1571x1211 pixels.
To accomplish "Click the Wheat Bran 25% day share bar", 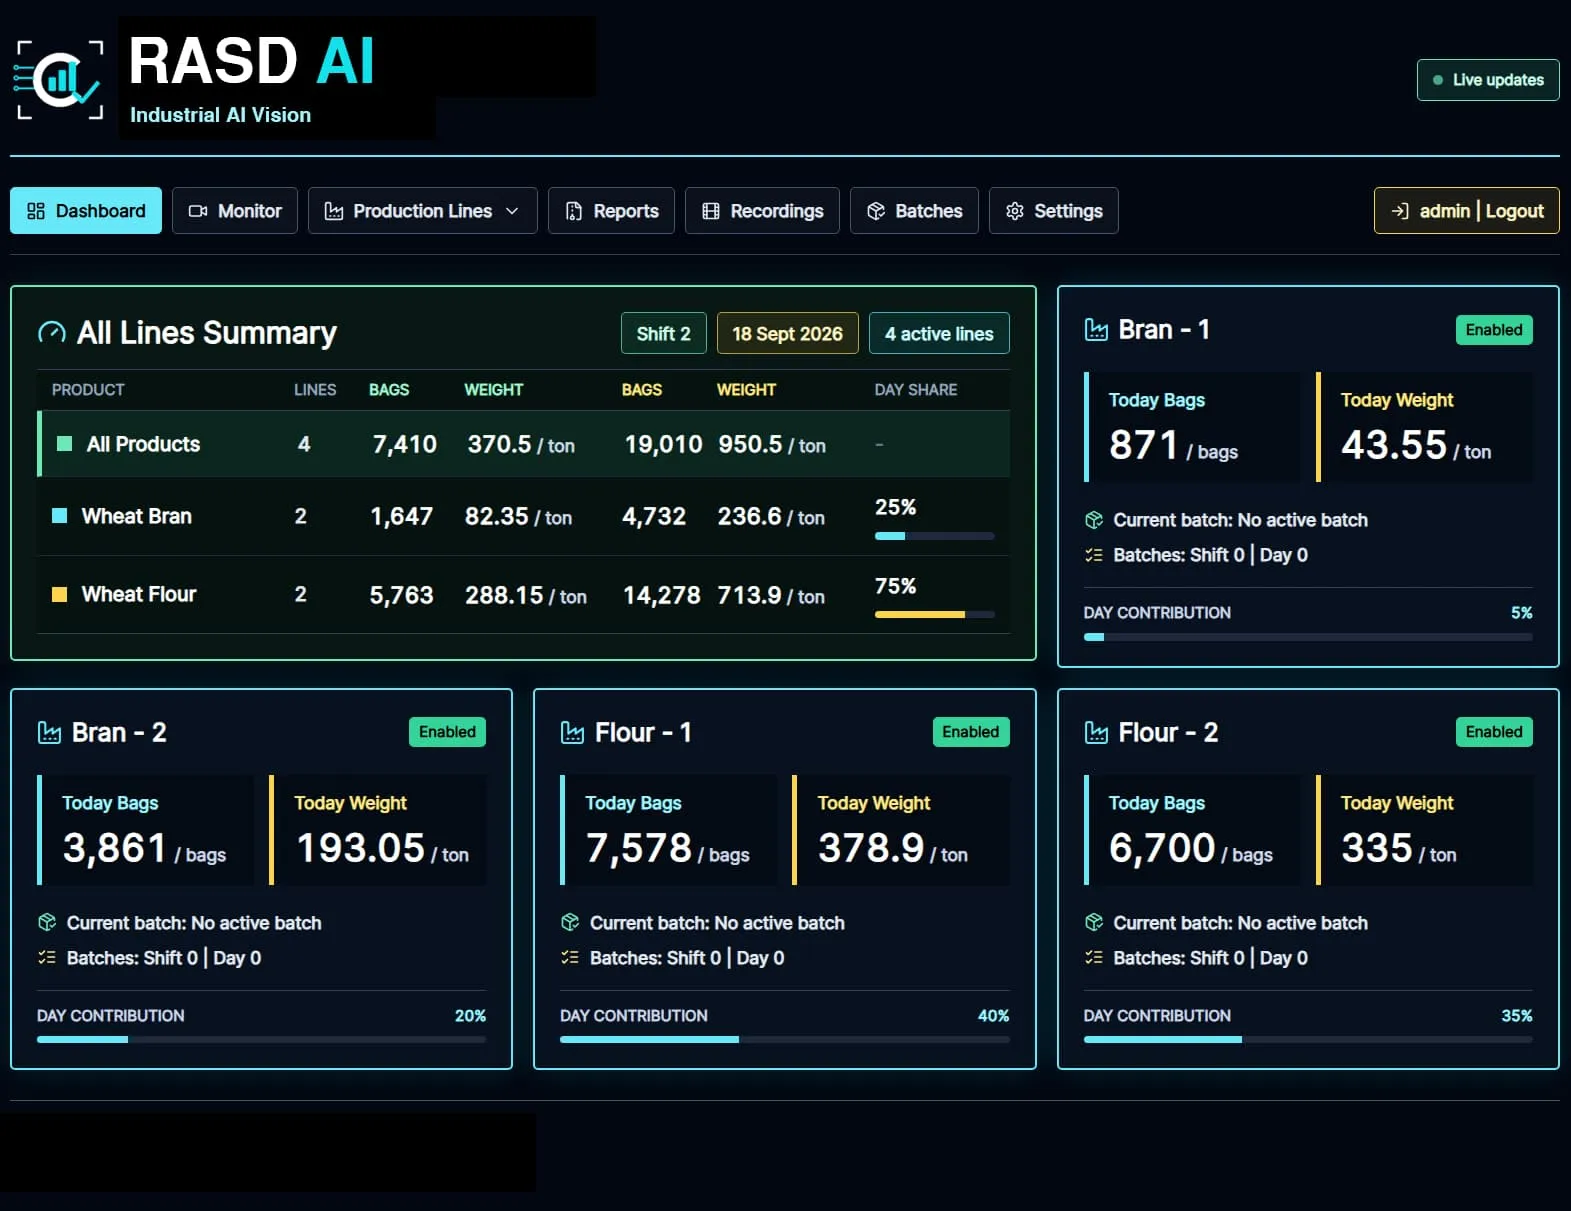I will pyautogui.click(x=935, y=536).
